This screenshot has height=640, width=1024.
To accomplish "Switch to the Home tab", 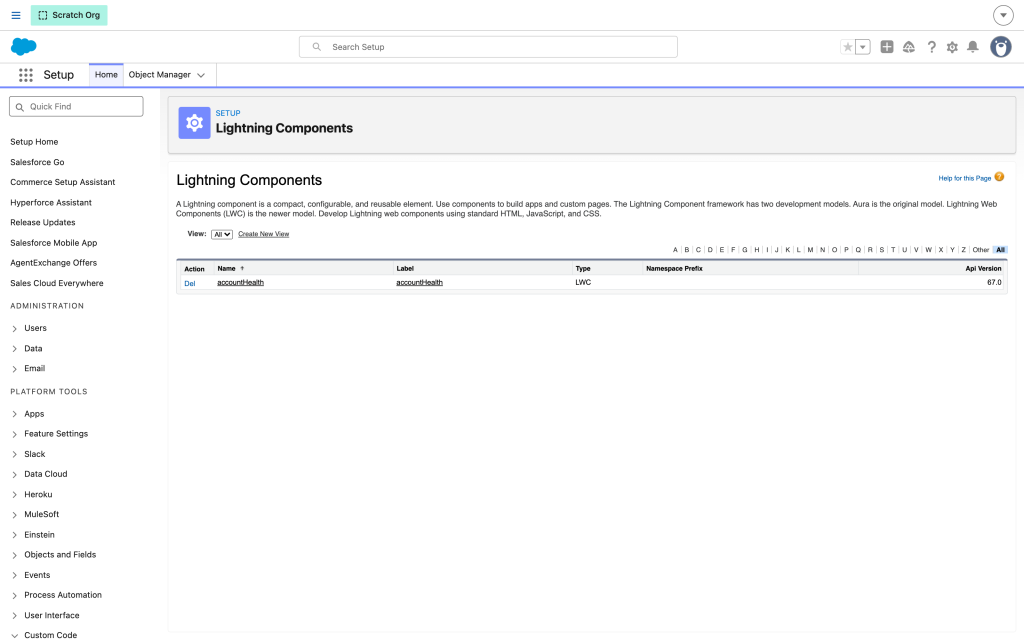I will pos(106,74).
